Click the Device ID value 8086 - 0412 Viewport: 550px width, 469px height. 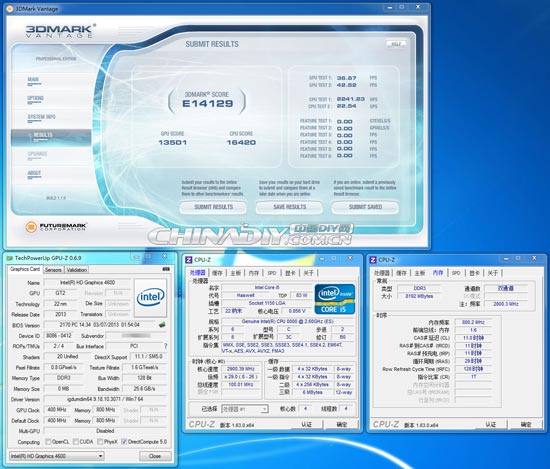(59, 336)
